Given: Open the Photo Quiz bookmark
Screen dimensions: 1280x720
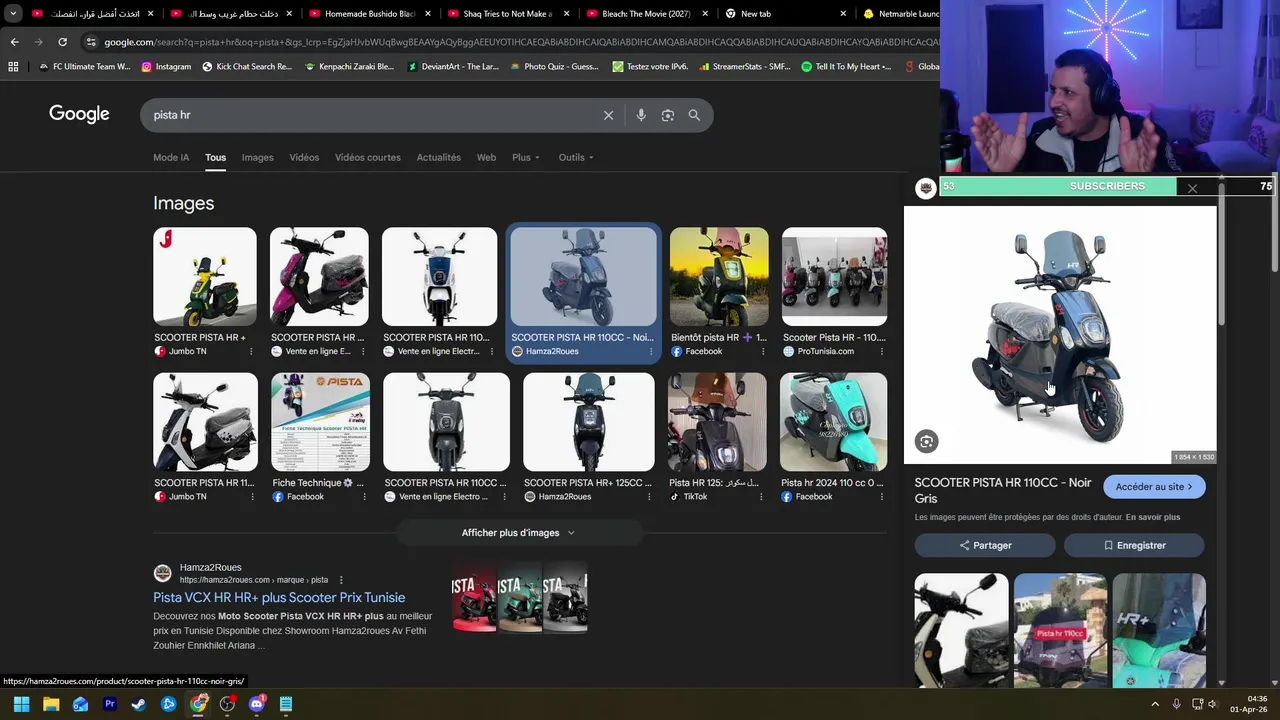Looking at the screenshot, I should tap(554, 67).
